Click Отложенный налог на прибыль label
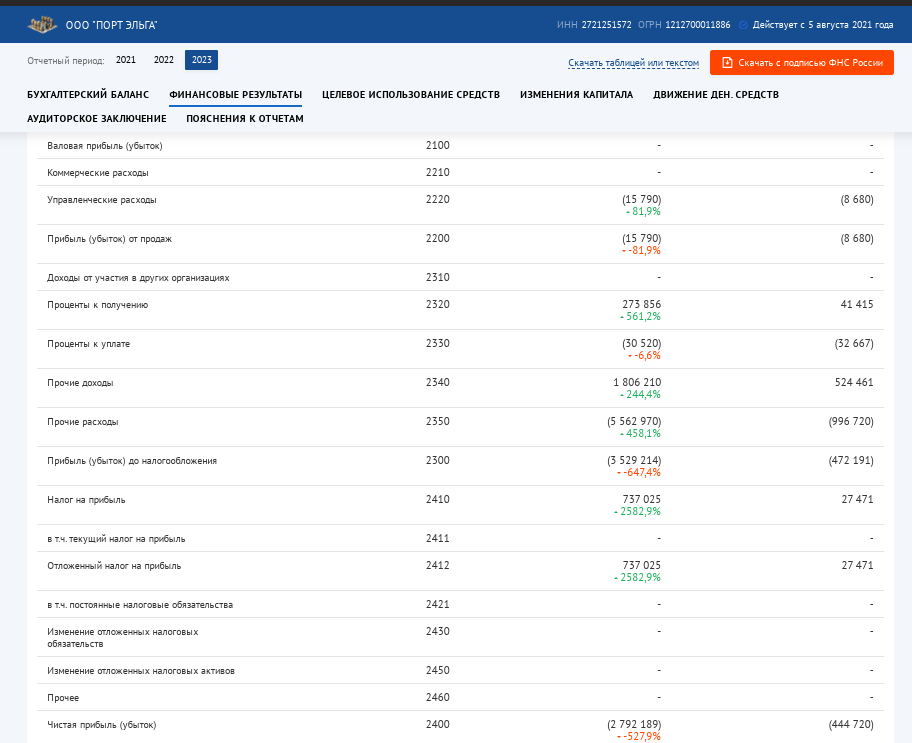Image resolution: width=912 pixels, height=743 pixels. coord(114,566)
